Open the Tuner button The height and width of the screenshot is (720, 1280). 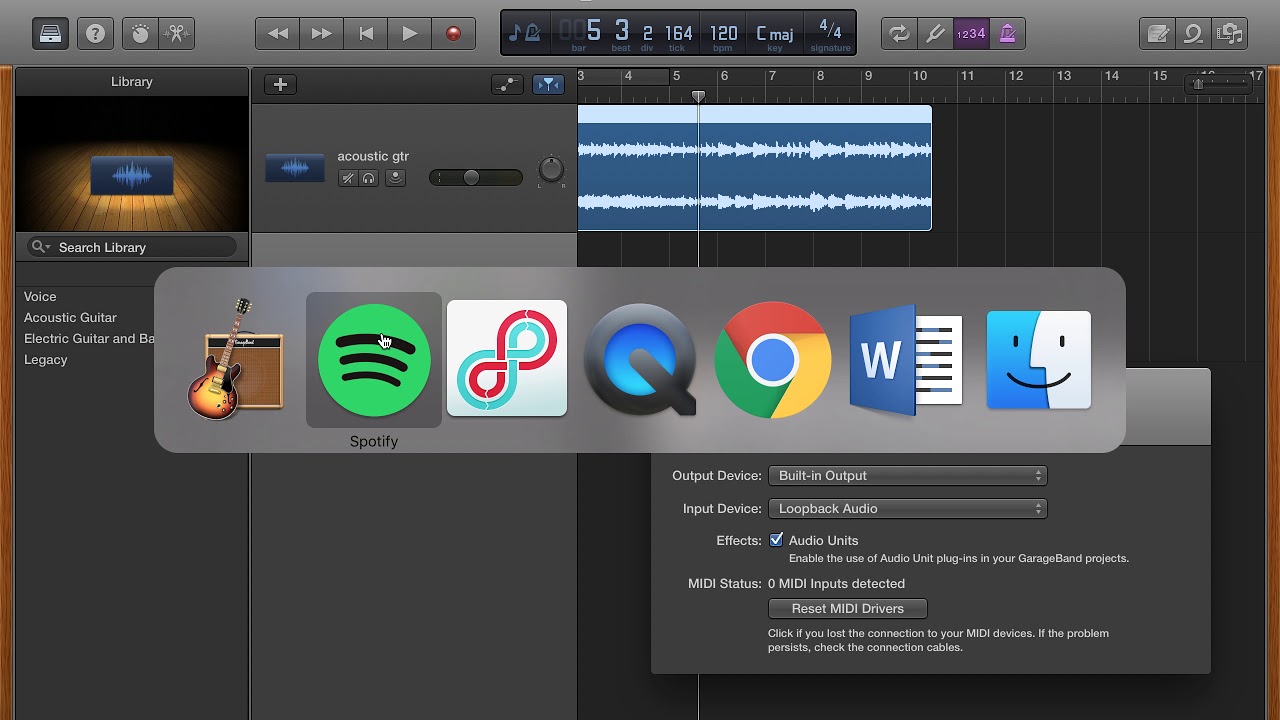[x=935, y=33]
